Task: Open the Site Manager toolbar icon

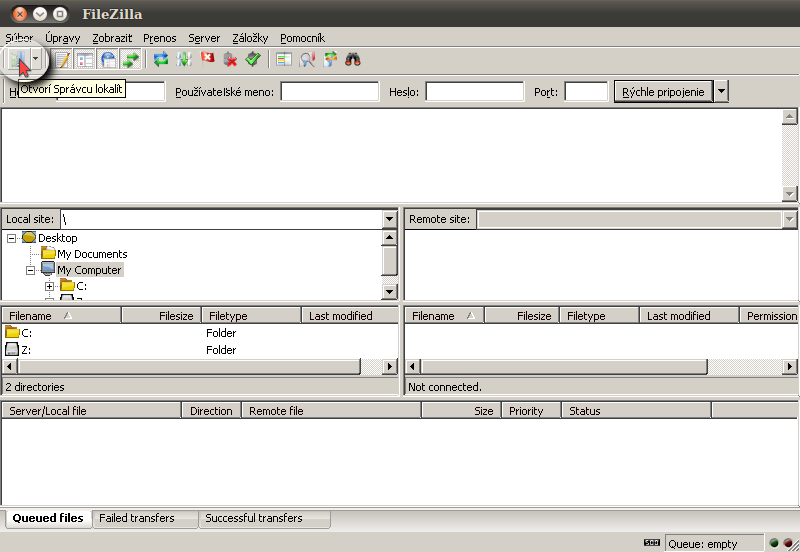Action: coord(18,60)
